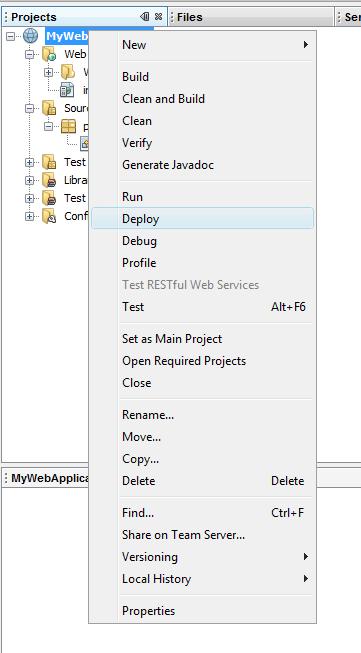This screenshot has height=653, width=361.
Task: Expand the Libraries tree node
Action: coord(29,180)
